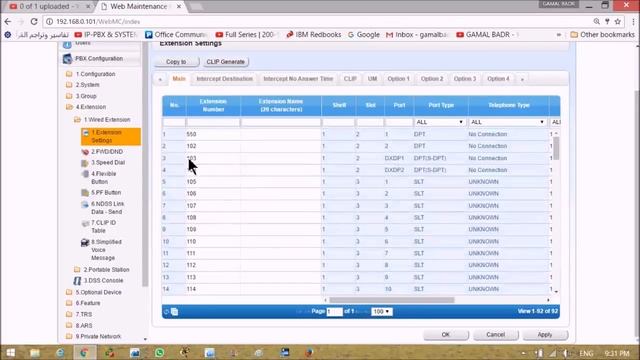Click the browser back arrow
Image resolution: width=640 pixels, height=360 pixels.
click(8, 21)
